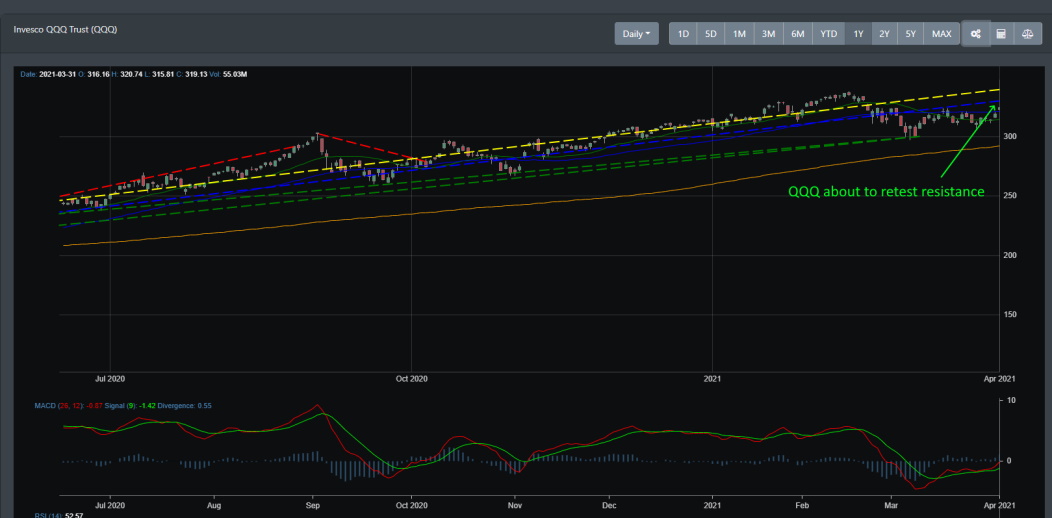Click the Date 2021-03-31 readout
1052x518 pixels.
[48, 74]
